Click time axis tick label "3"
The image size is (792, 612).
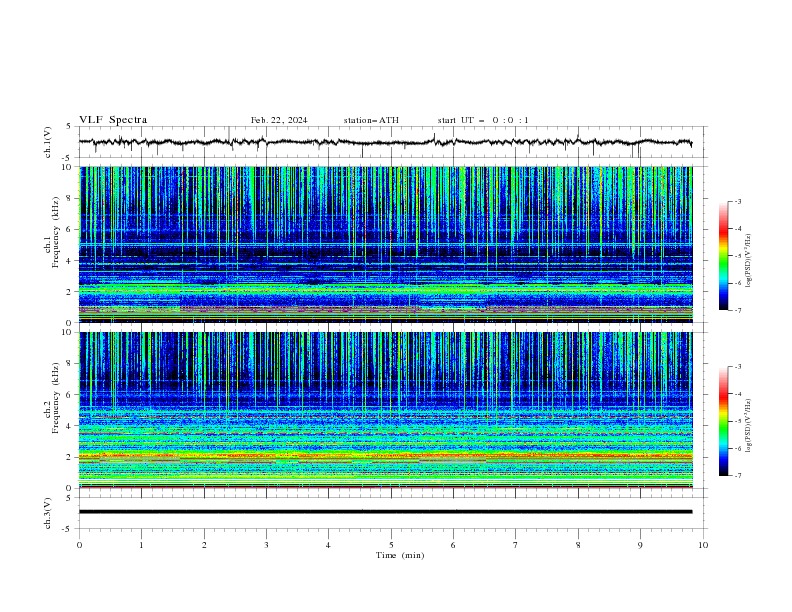click(x=266, y=545)
